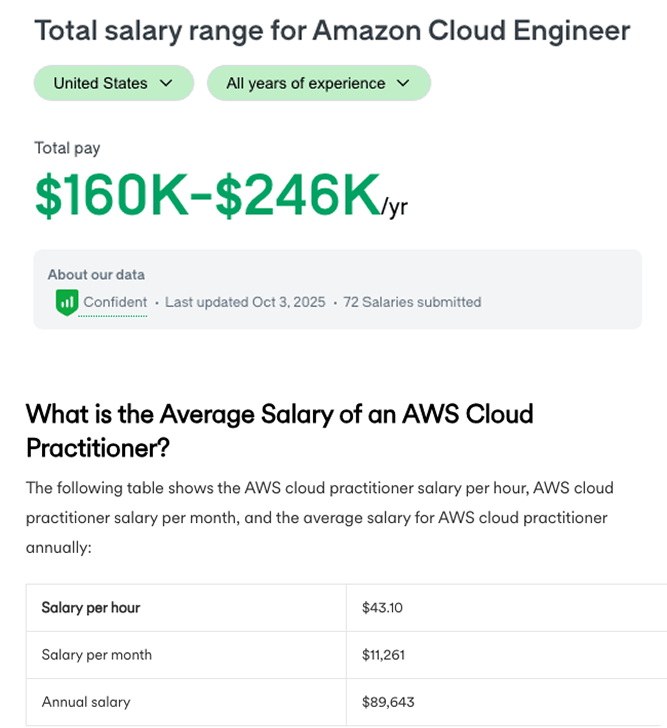
Task: Expand the All years of experience filter
Action: coord(317,83)
